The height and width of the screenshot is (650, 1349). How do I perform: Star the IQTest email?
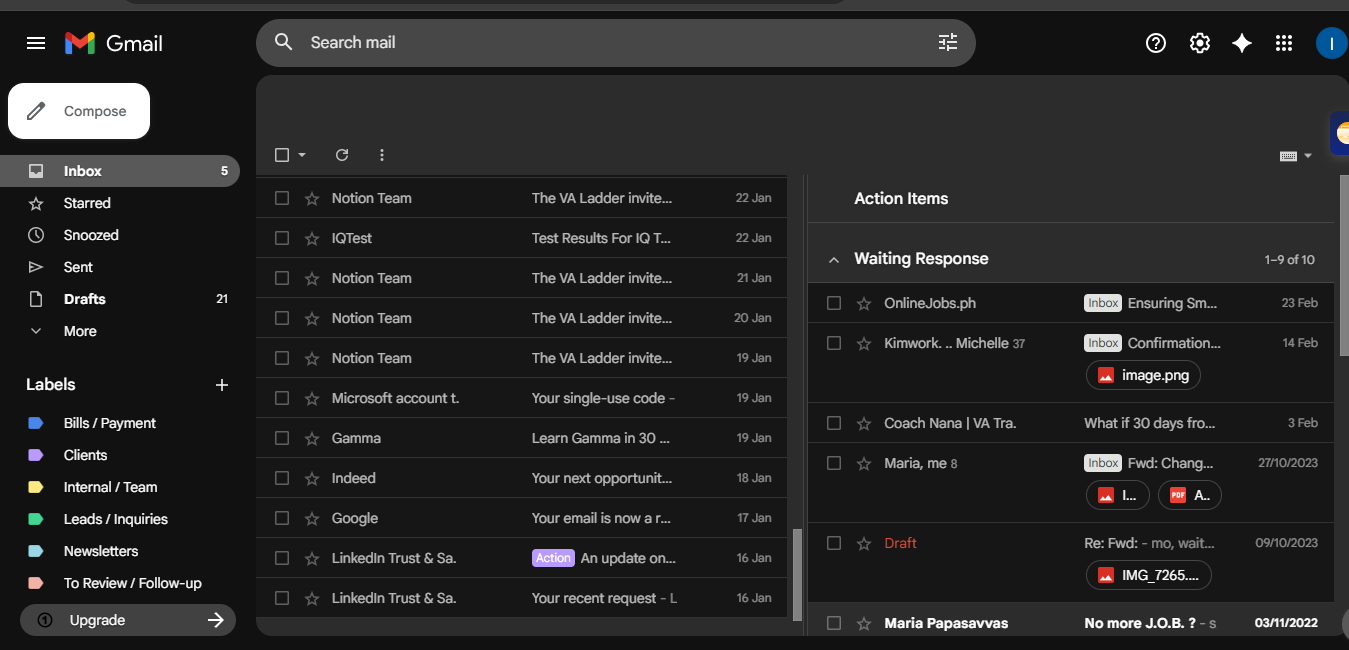tap(312, 239)
